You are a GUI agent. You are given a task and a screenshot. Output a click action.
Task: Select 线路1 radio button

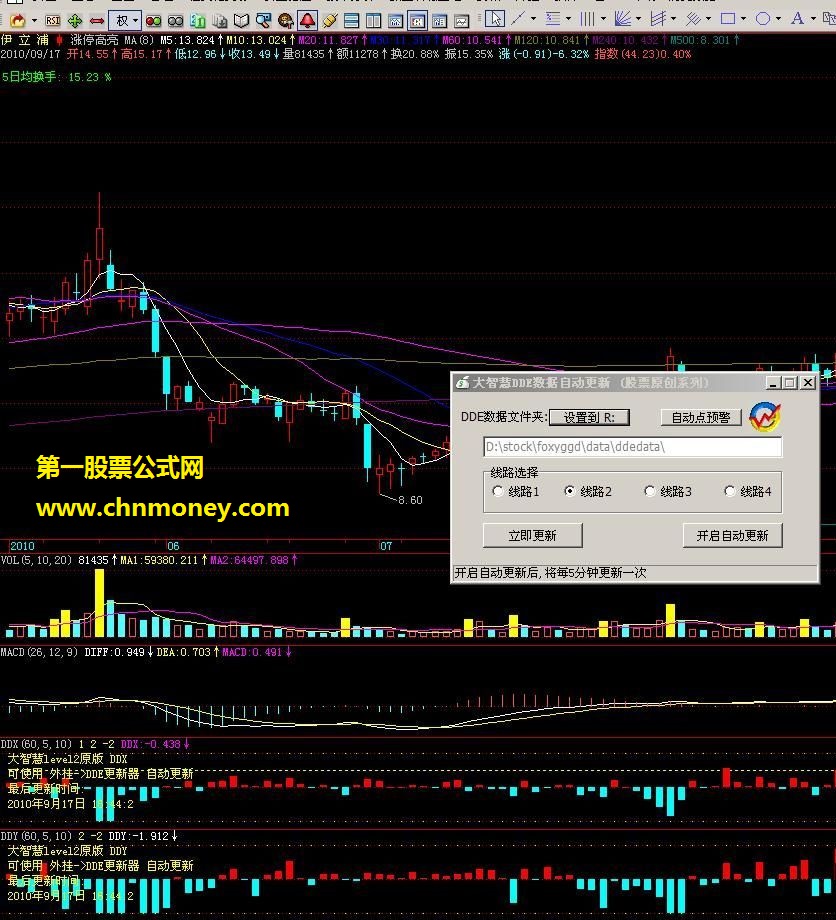click(498, 491)
